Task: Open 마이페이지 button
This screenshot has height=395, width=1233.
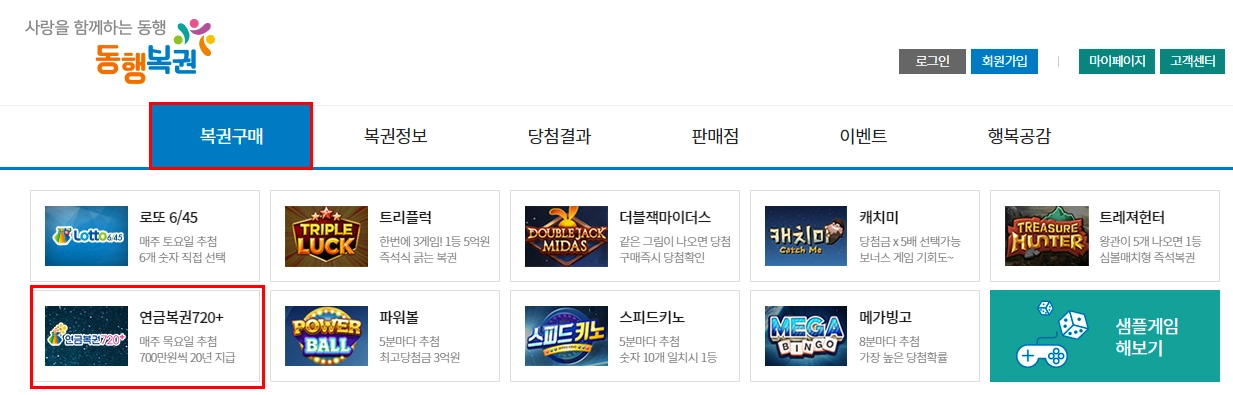Action: (x=1118, y=61)
